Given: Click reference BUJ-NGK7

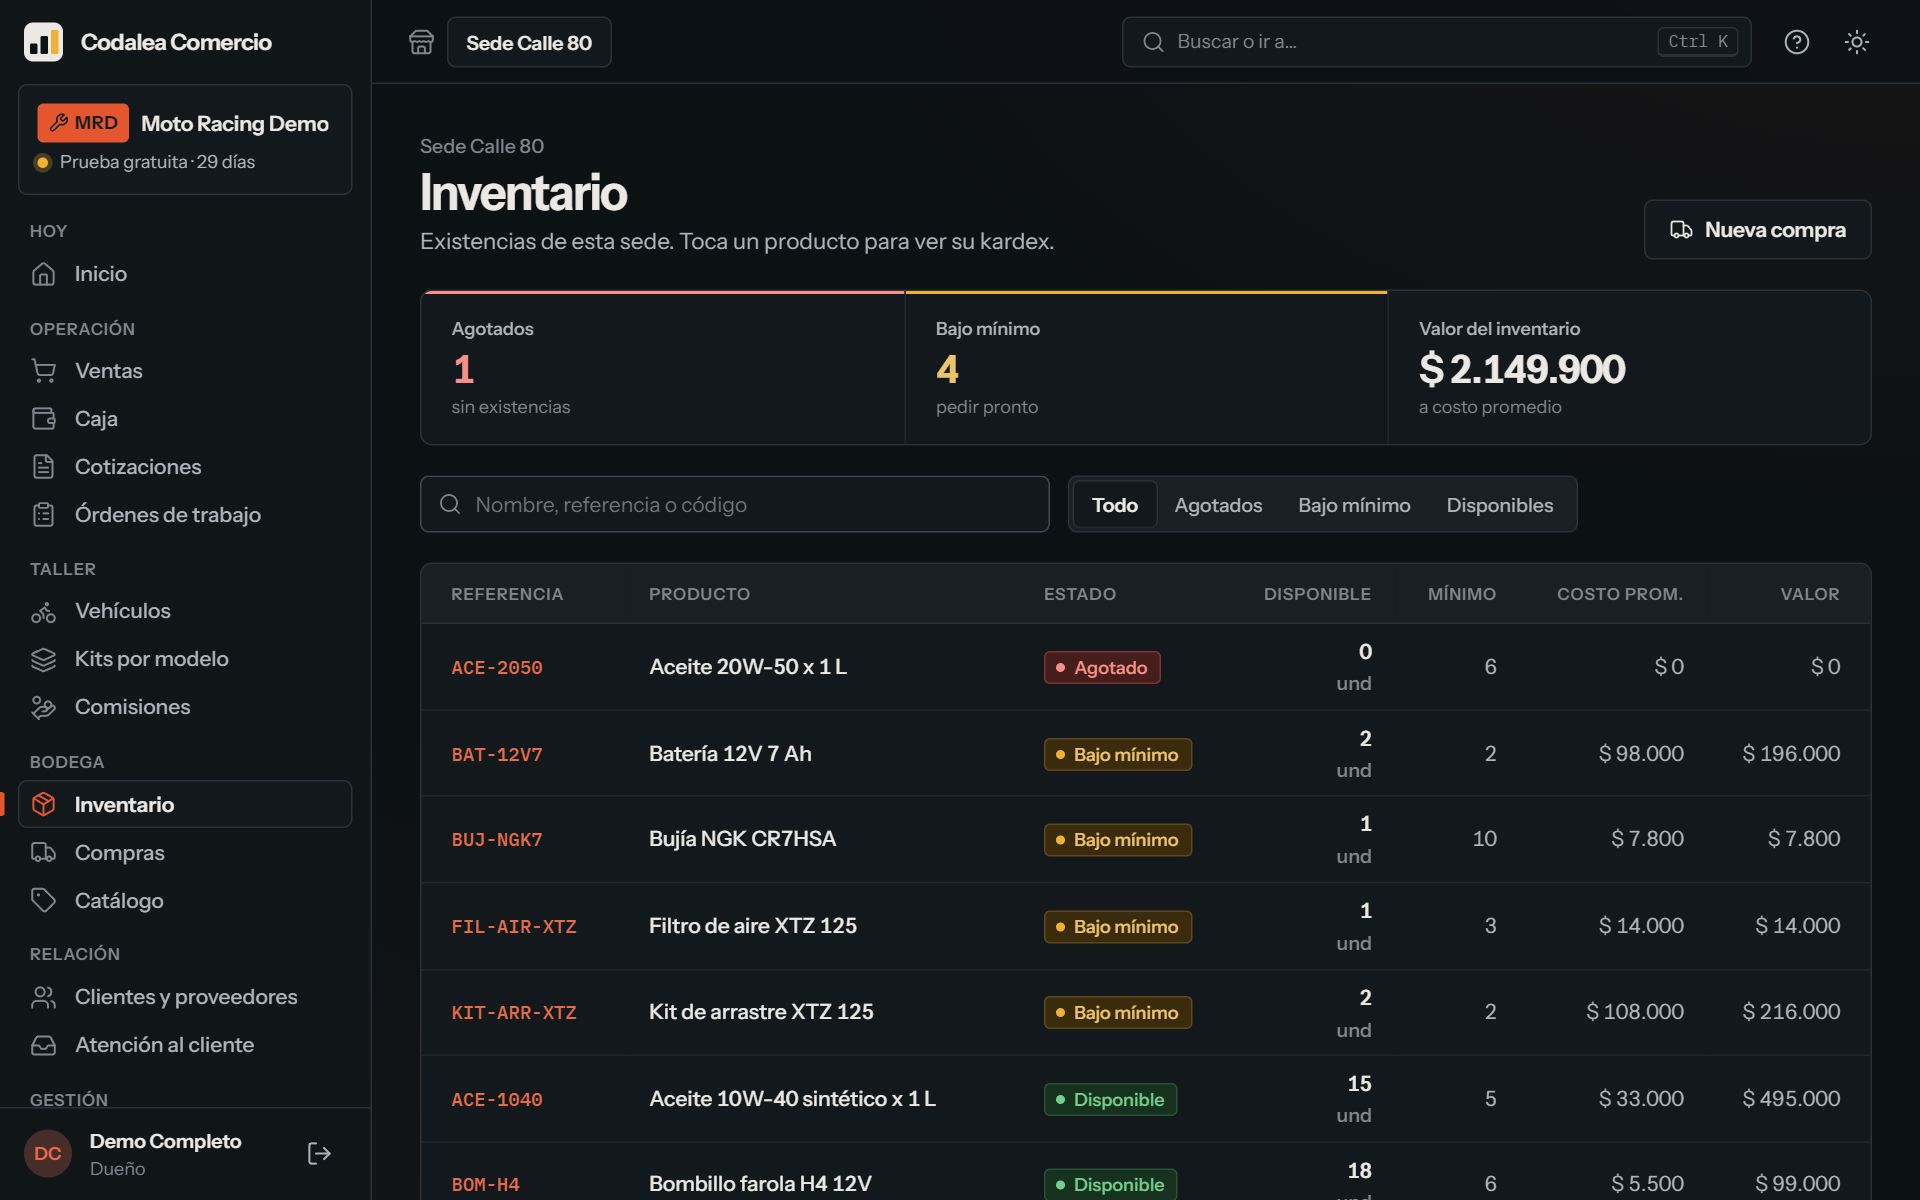Looking at the screenshot, I should tap(497, 840).
